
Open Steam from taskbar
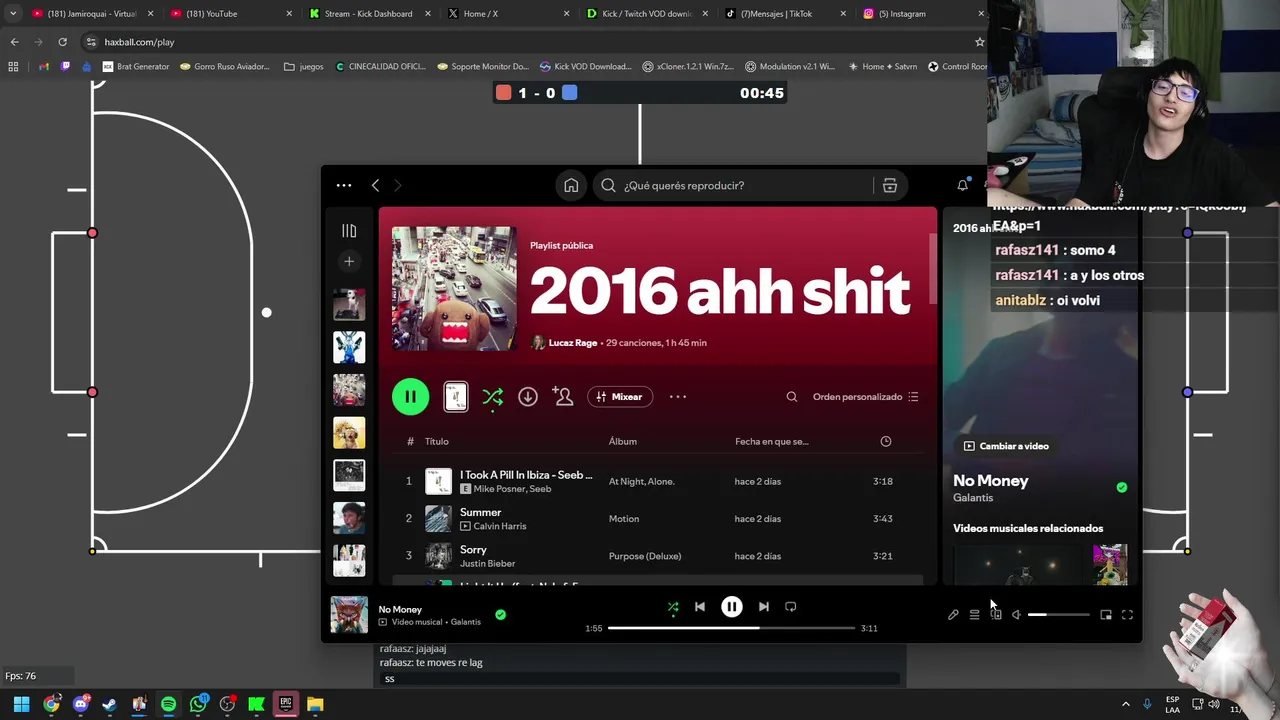point(109,704)
